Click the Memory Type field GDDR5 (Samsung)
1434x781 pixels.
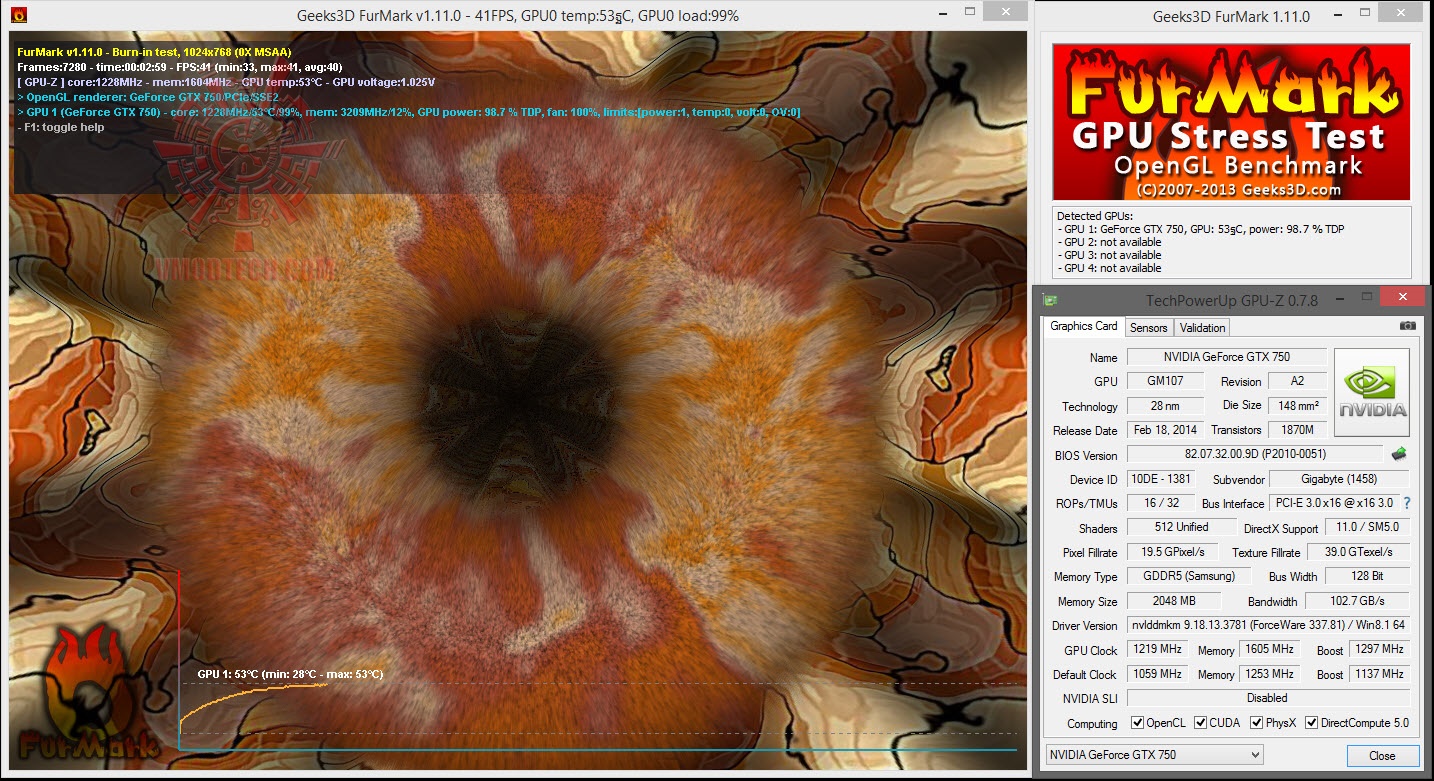tap(1188, 576)
